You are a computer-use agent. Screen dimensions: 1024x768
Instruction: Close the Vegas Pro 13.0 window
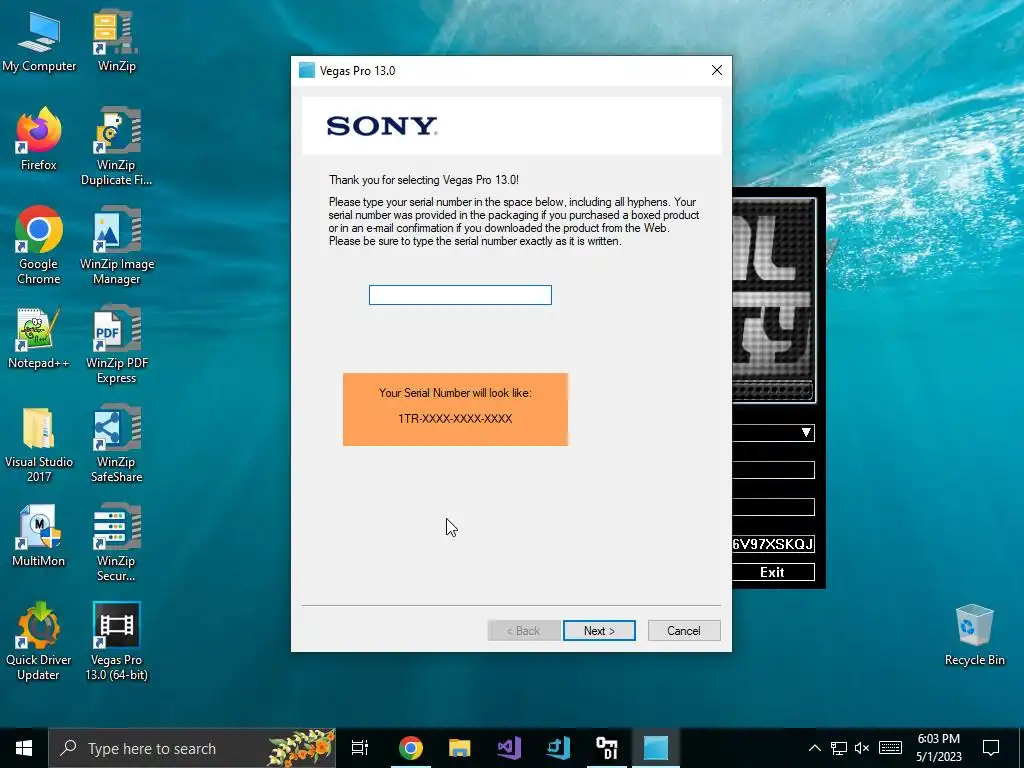click(x=716, y=71)
